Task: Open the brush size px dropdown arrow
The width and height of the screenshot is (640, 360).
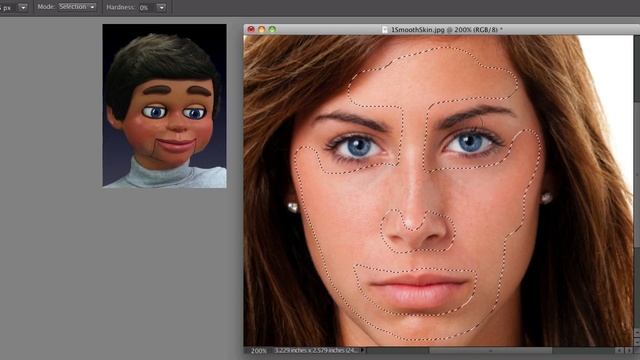Action: tap(23, 7)
